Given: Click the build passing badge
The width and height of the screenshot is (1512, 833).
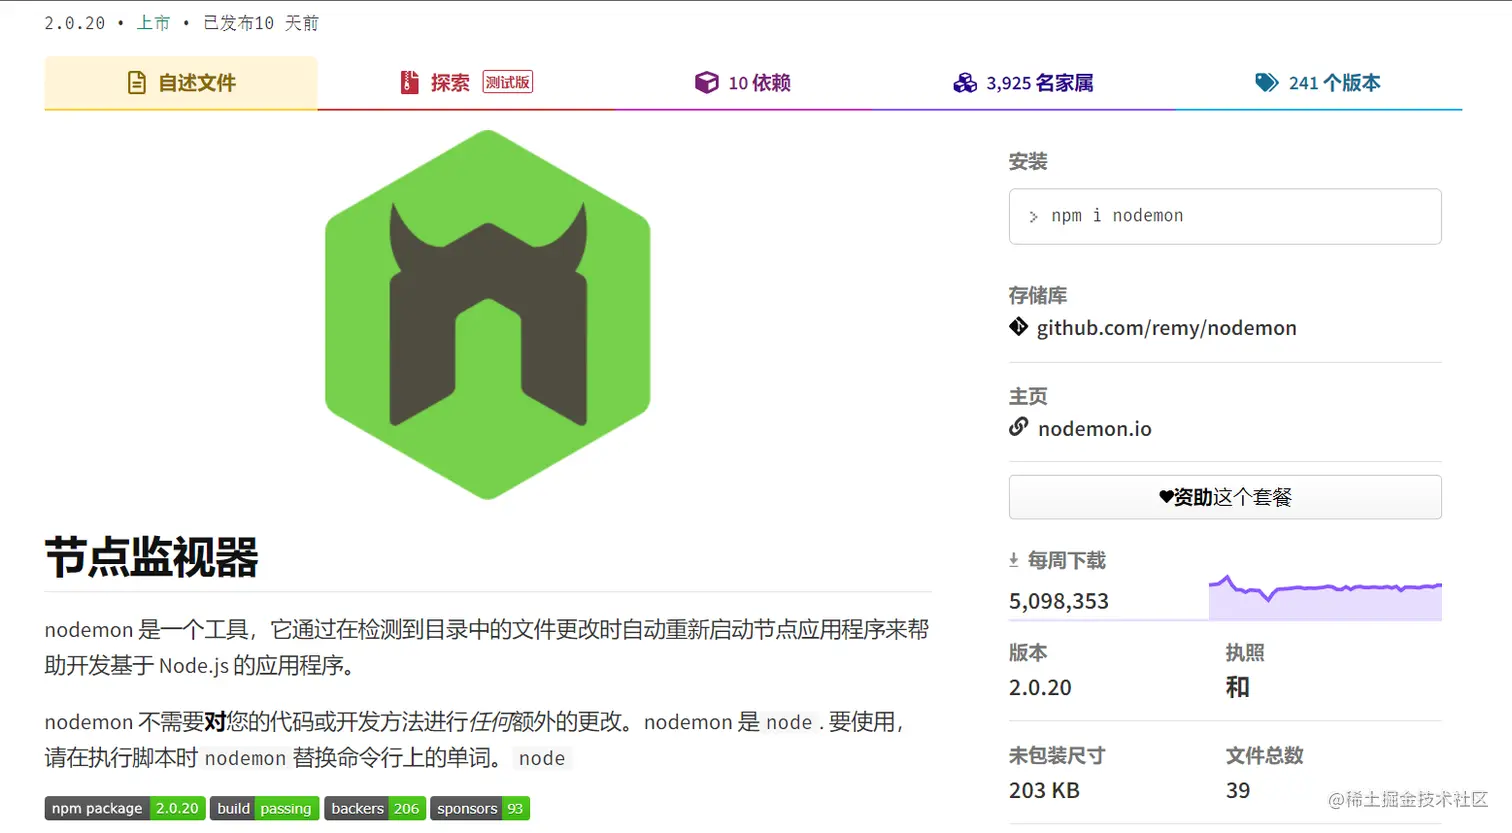Looking at the screenshot, I should pos(265,808).
